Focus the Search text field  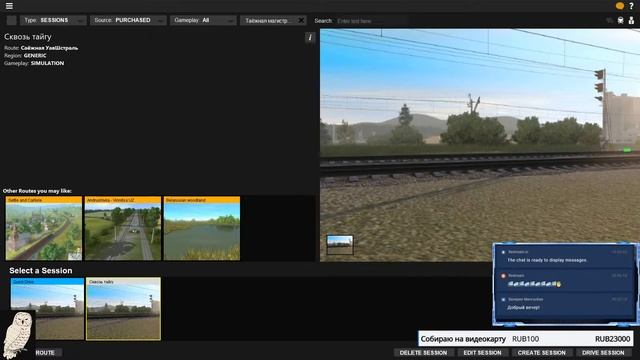point(372,21)
